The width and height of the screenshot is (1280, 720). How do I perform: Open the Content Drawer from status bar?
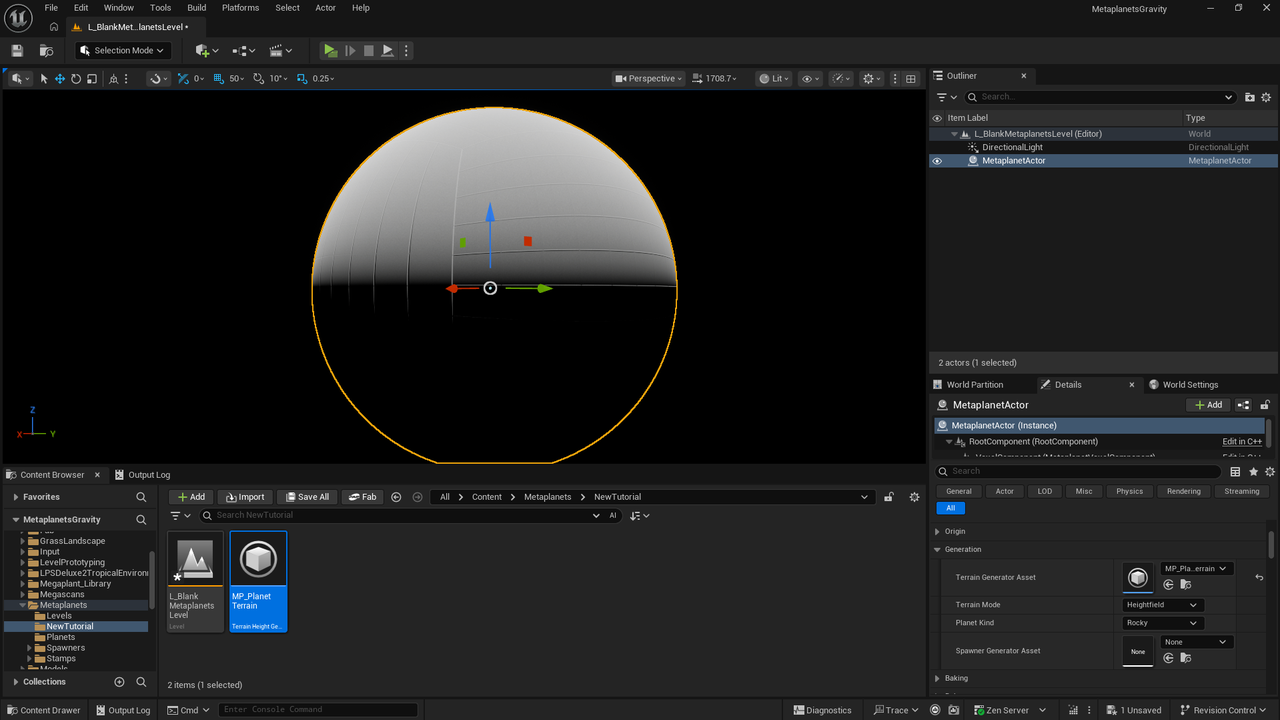[x=43, y=710]
